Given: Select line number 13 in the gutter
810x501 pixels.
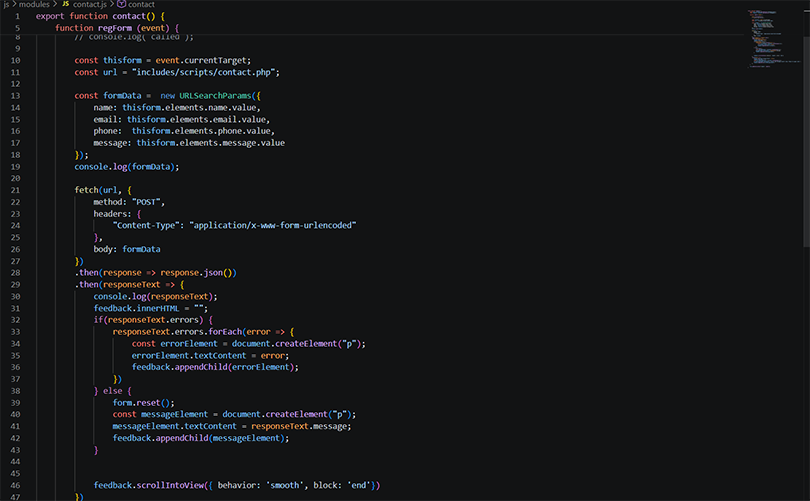Looking at the screenshot, I should click(15, 95).
